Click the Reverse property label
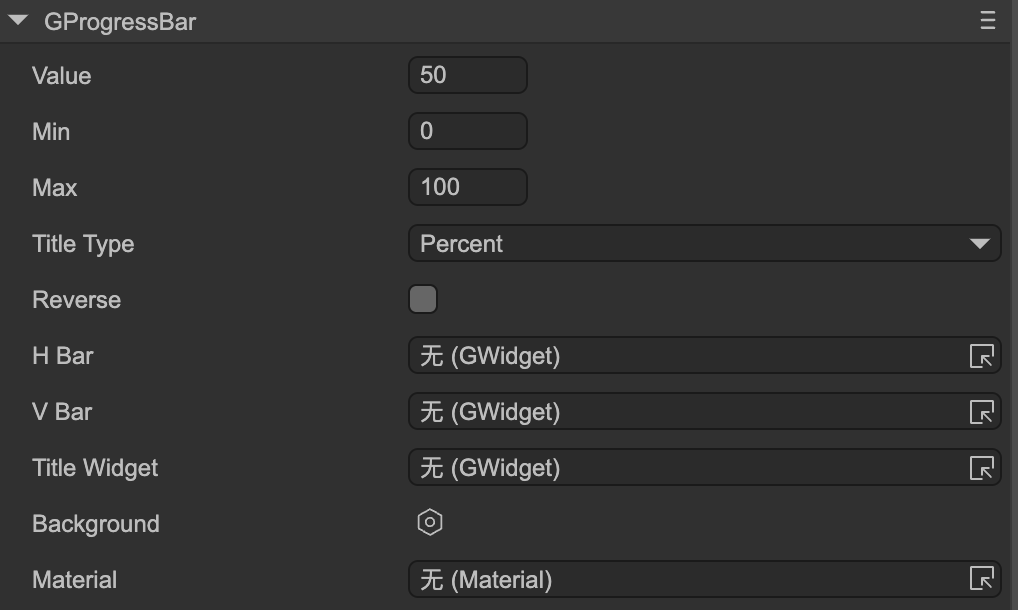 (76, 300)
